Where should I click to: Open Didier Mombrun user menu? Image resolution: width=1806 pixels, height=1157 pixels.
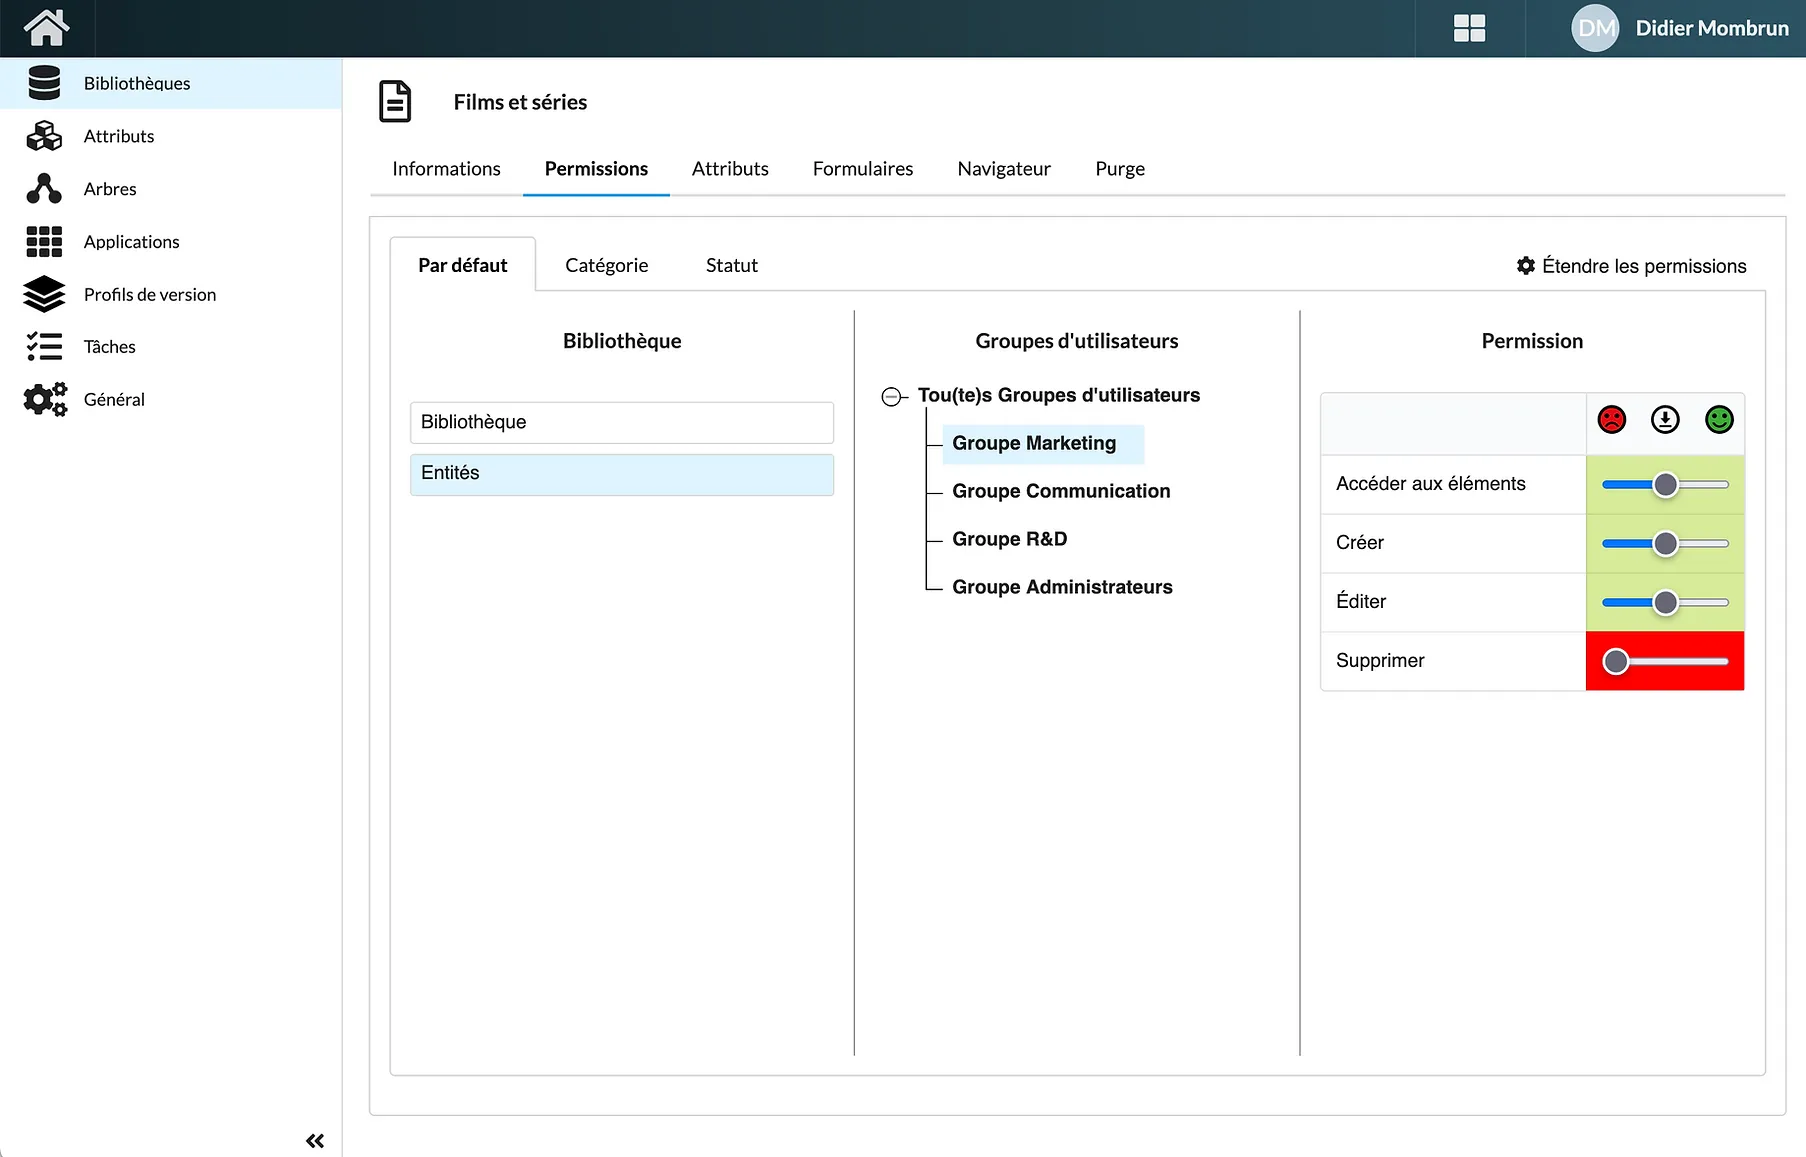click(1712, 28)
